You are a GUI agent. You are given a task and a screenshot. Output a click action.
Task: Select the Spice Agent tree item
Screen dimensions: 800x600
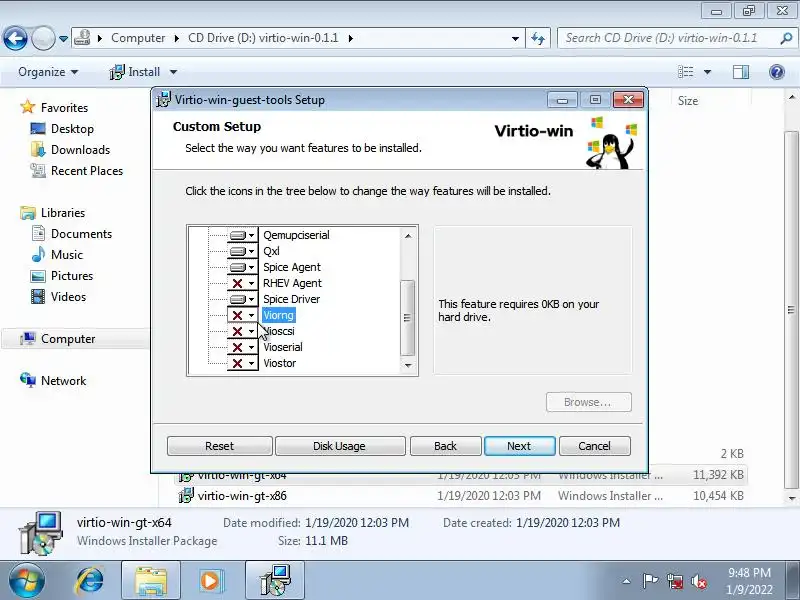click(292, 267)
